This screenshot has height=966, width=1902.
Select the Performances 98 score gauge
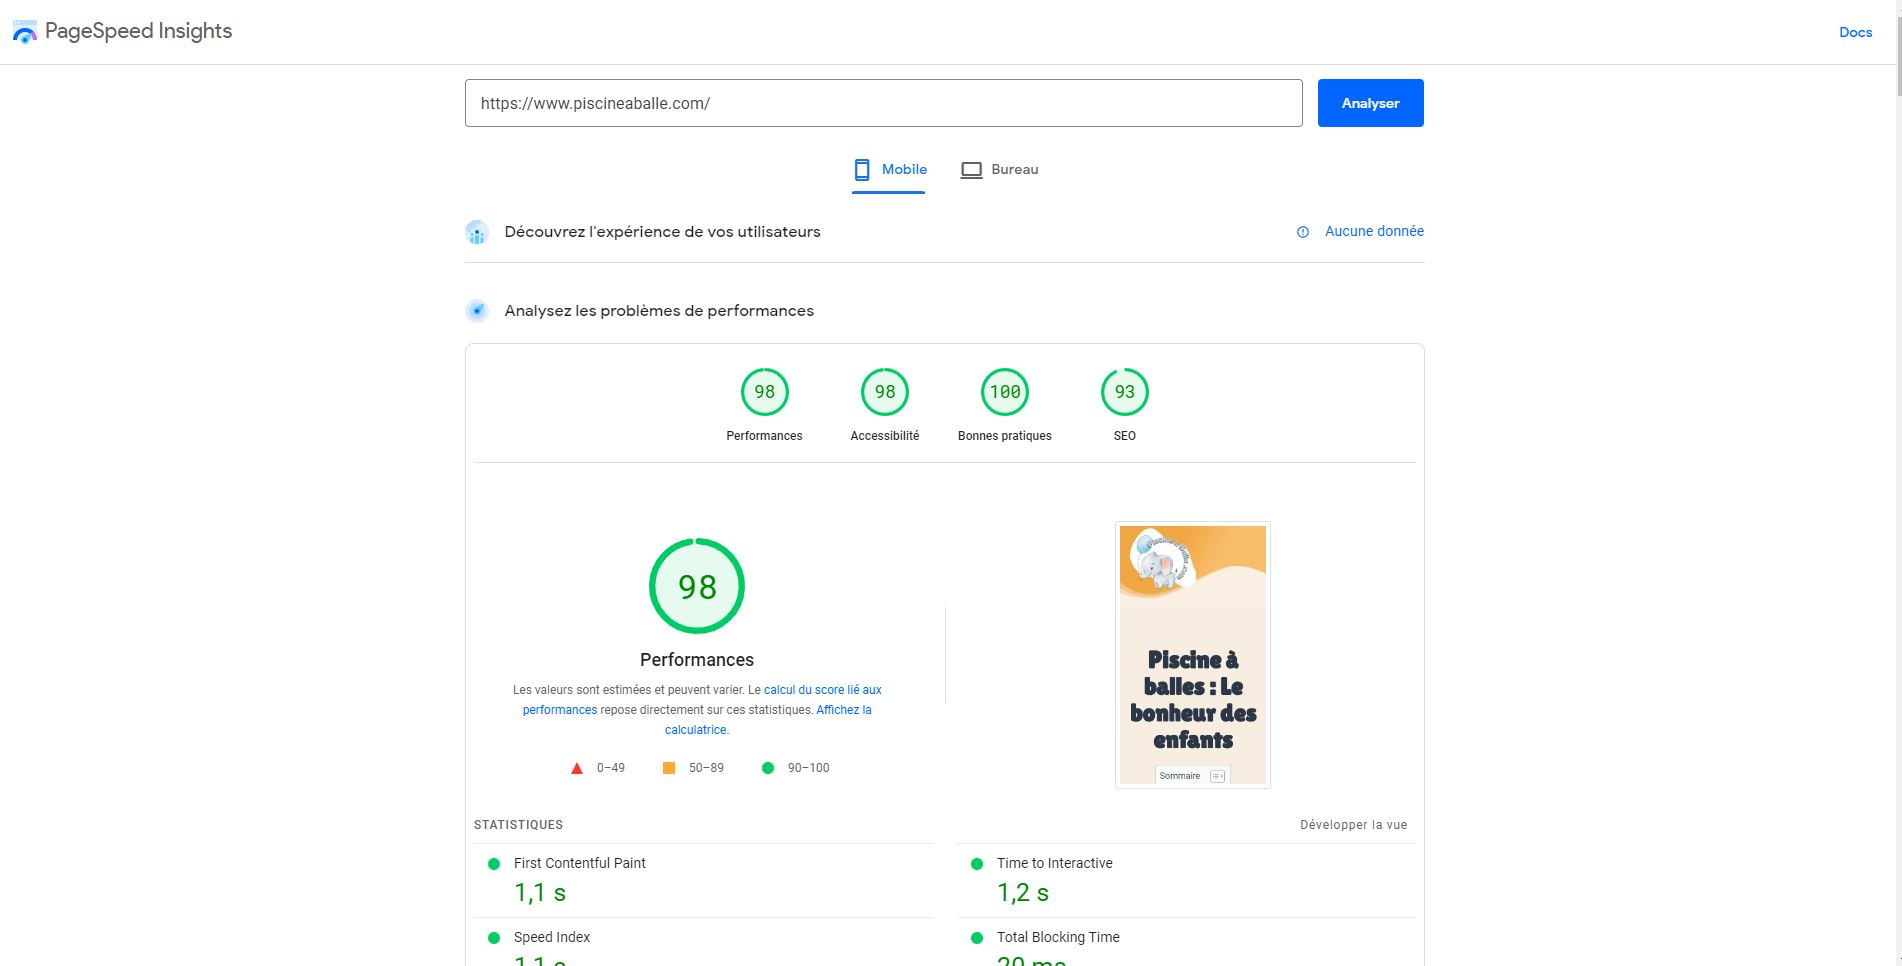(x=765, y=392)
